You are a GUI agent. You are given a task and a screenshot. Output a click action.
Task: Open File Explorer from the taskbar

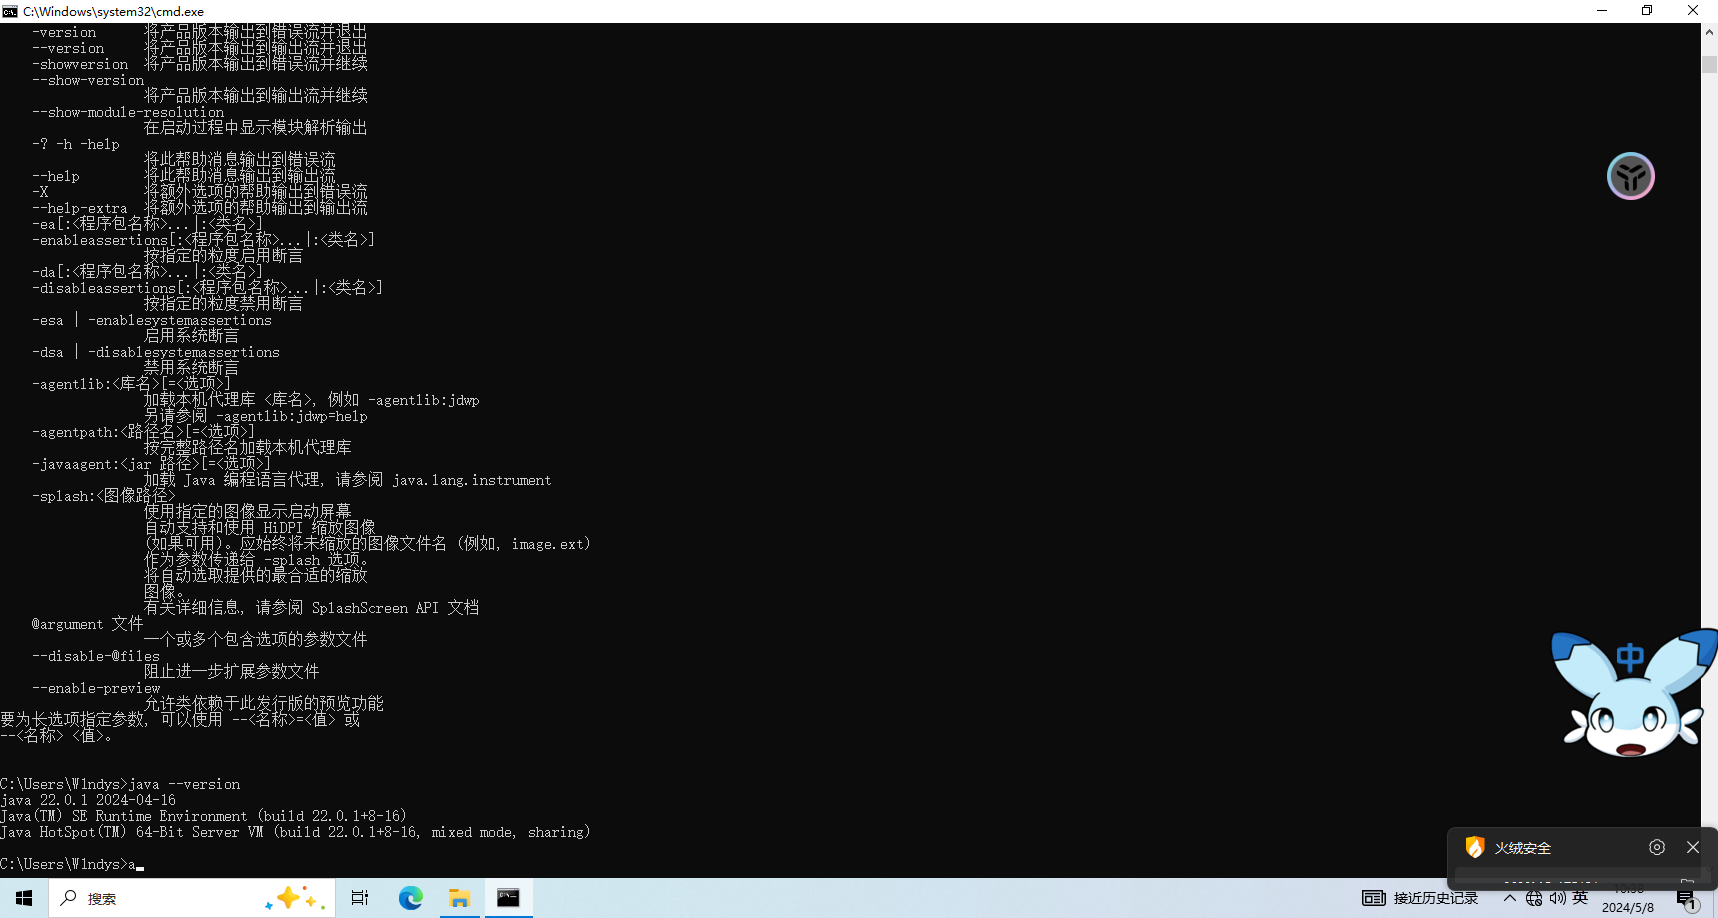tap(459, 898)
